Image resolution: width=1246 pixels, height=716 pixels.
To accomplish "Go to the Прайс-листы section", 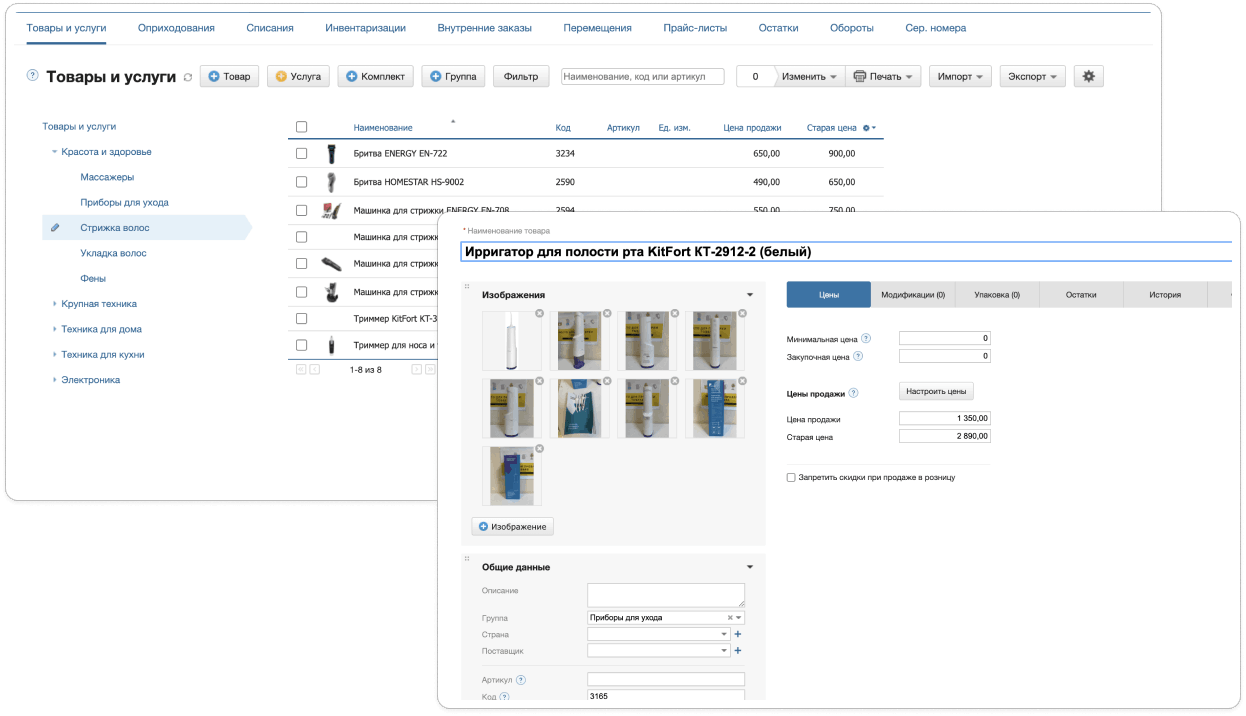I will tap(695, 28).
